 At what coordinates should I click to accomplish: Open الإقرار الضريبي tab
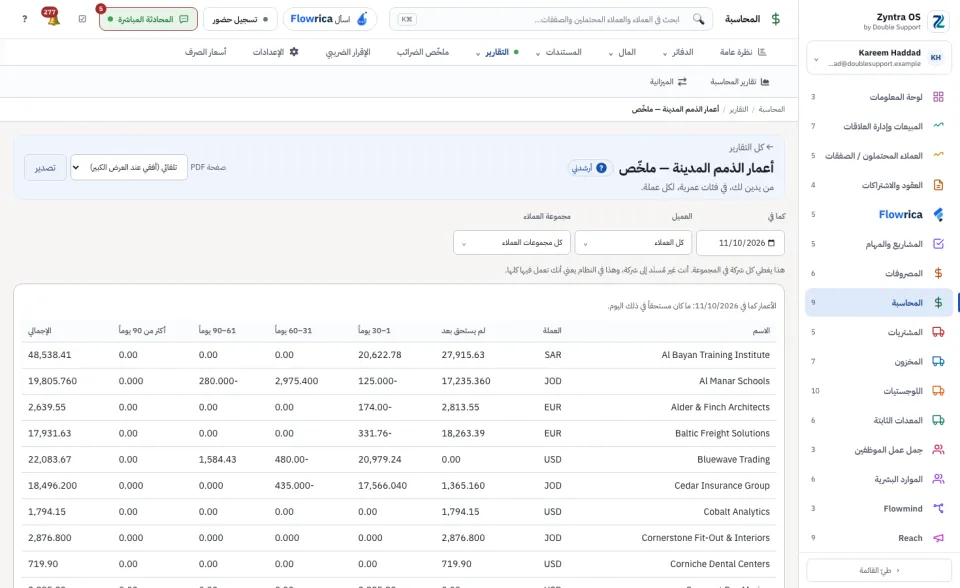(348, 52)
